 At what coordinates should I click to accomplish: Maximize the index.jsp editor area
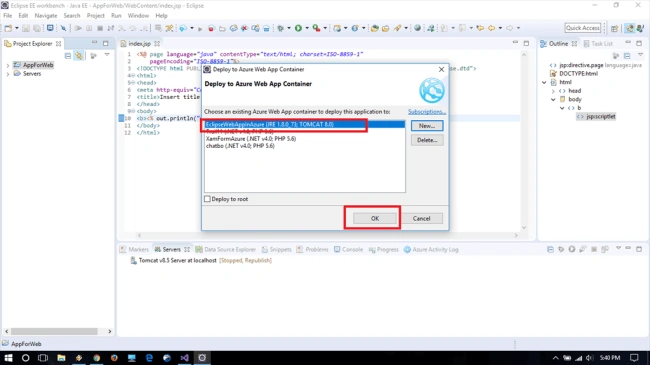click(526, 43)
